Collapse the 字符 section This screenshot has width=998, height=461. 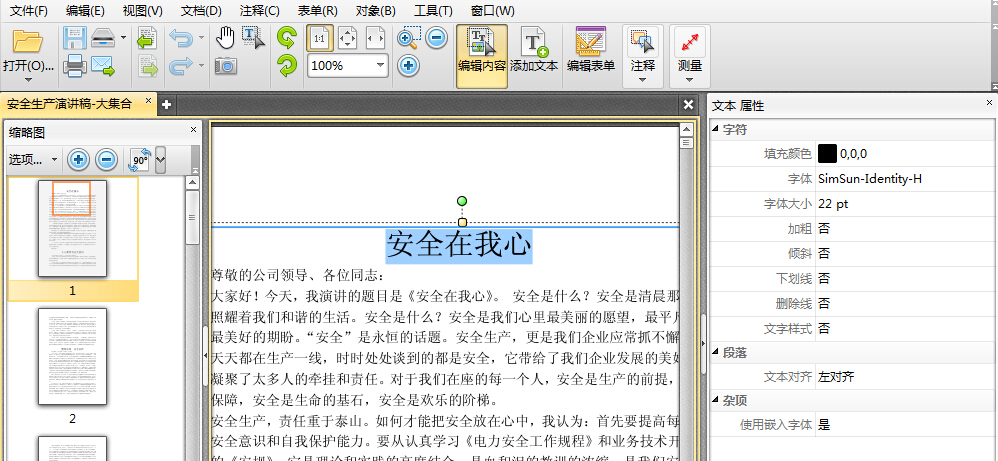click(x=715, y=129)
